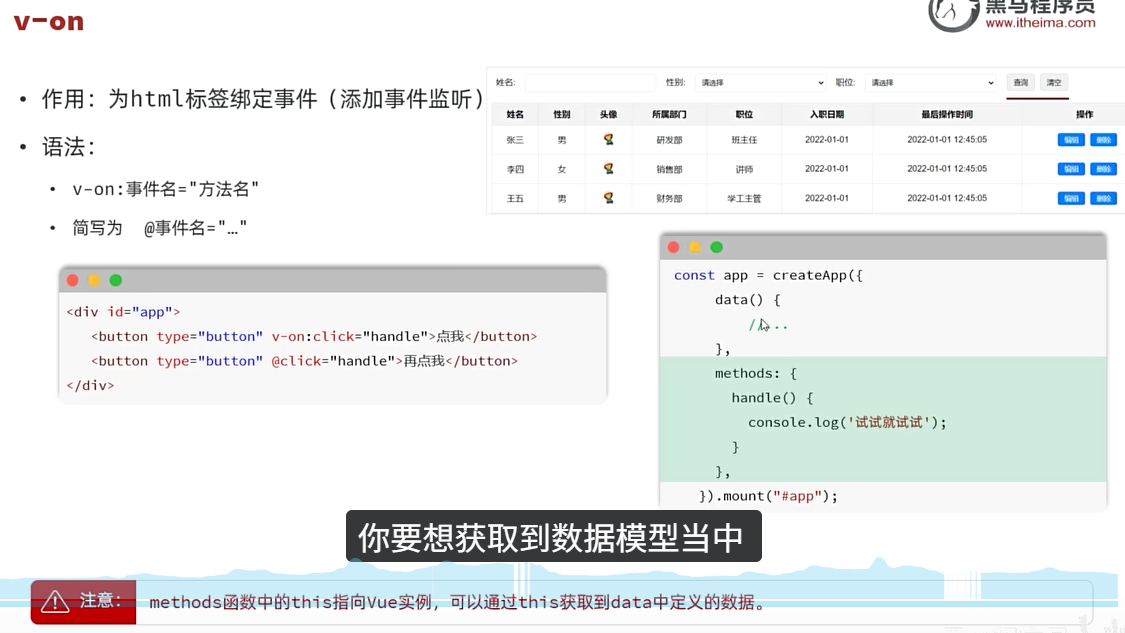This screenshot has width=1125, height=633.
Task: Click the www.itheima.com link text
Action: pyautogui.click(x=1040, y=23)
